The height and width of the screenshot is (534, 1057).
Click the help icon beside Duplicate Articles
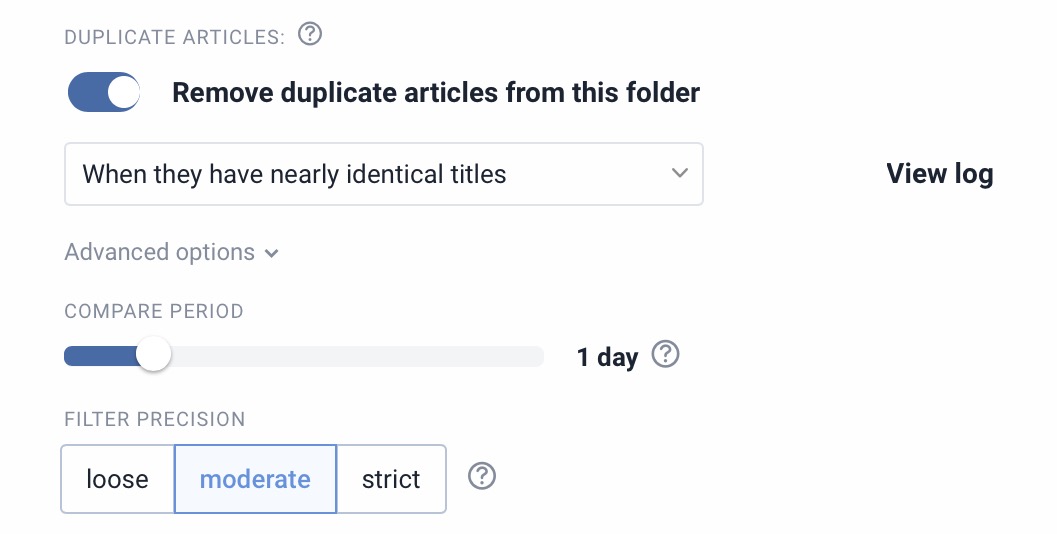(x=310, y=36)
